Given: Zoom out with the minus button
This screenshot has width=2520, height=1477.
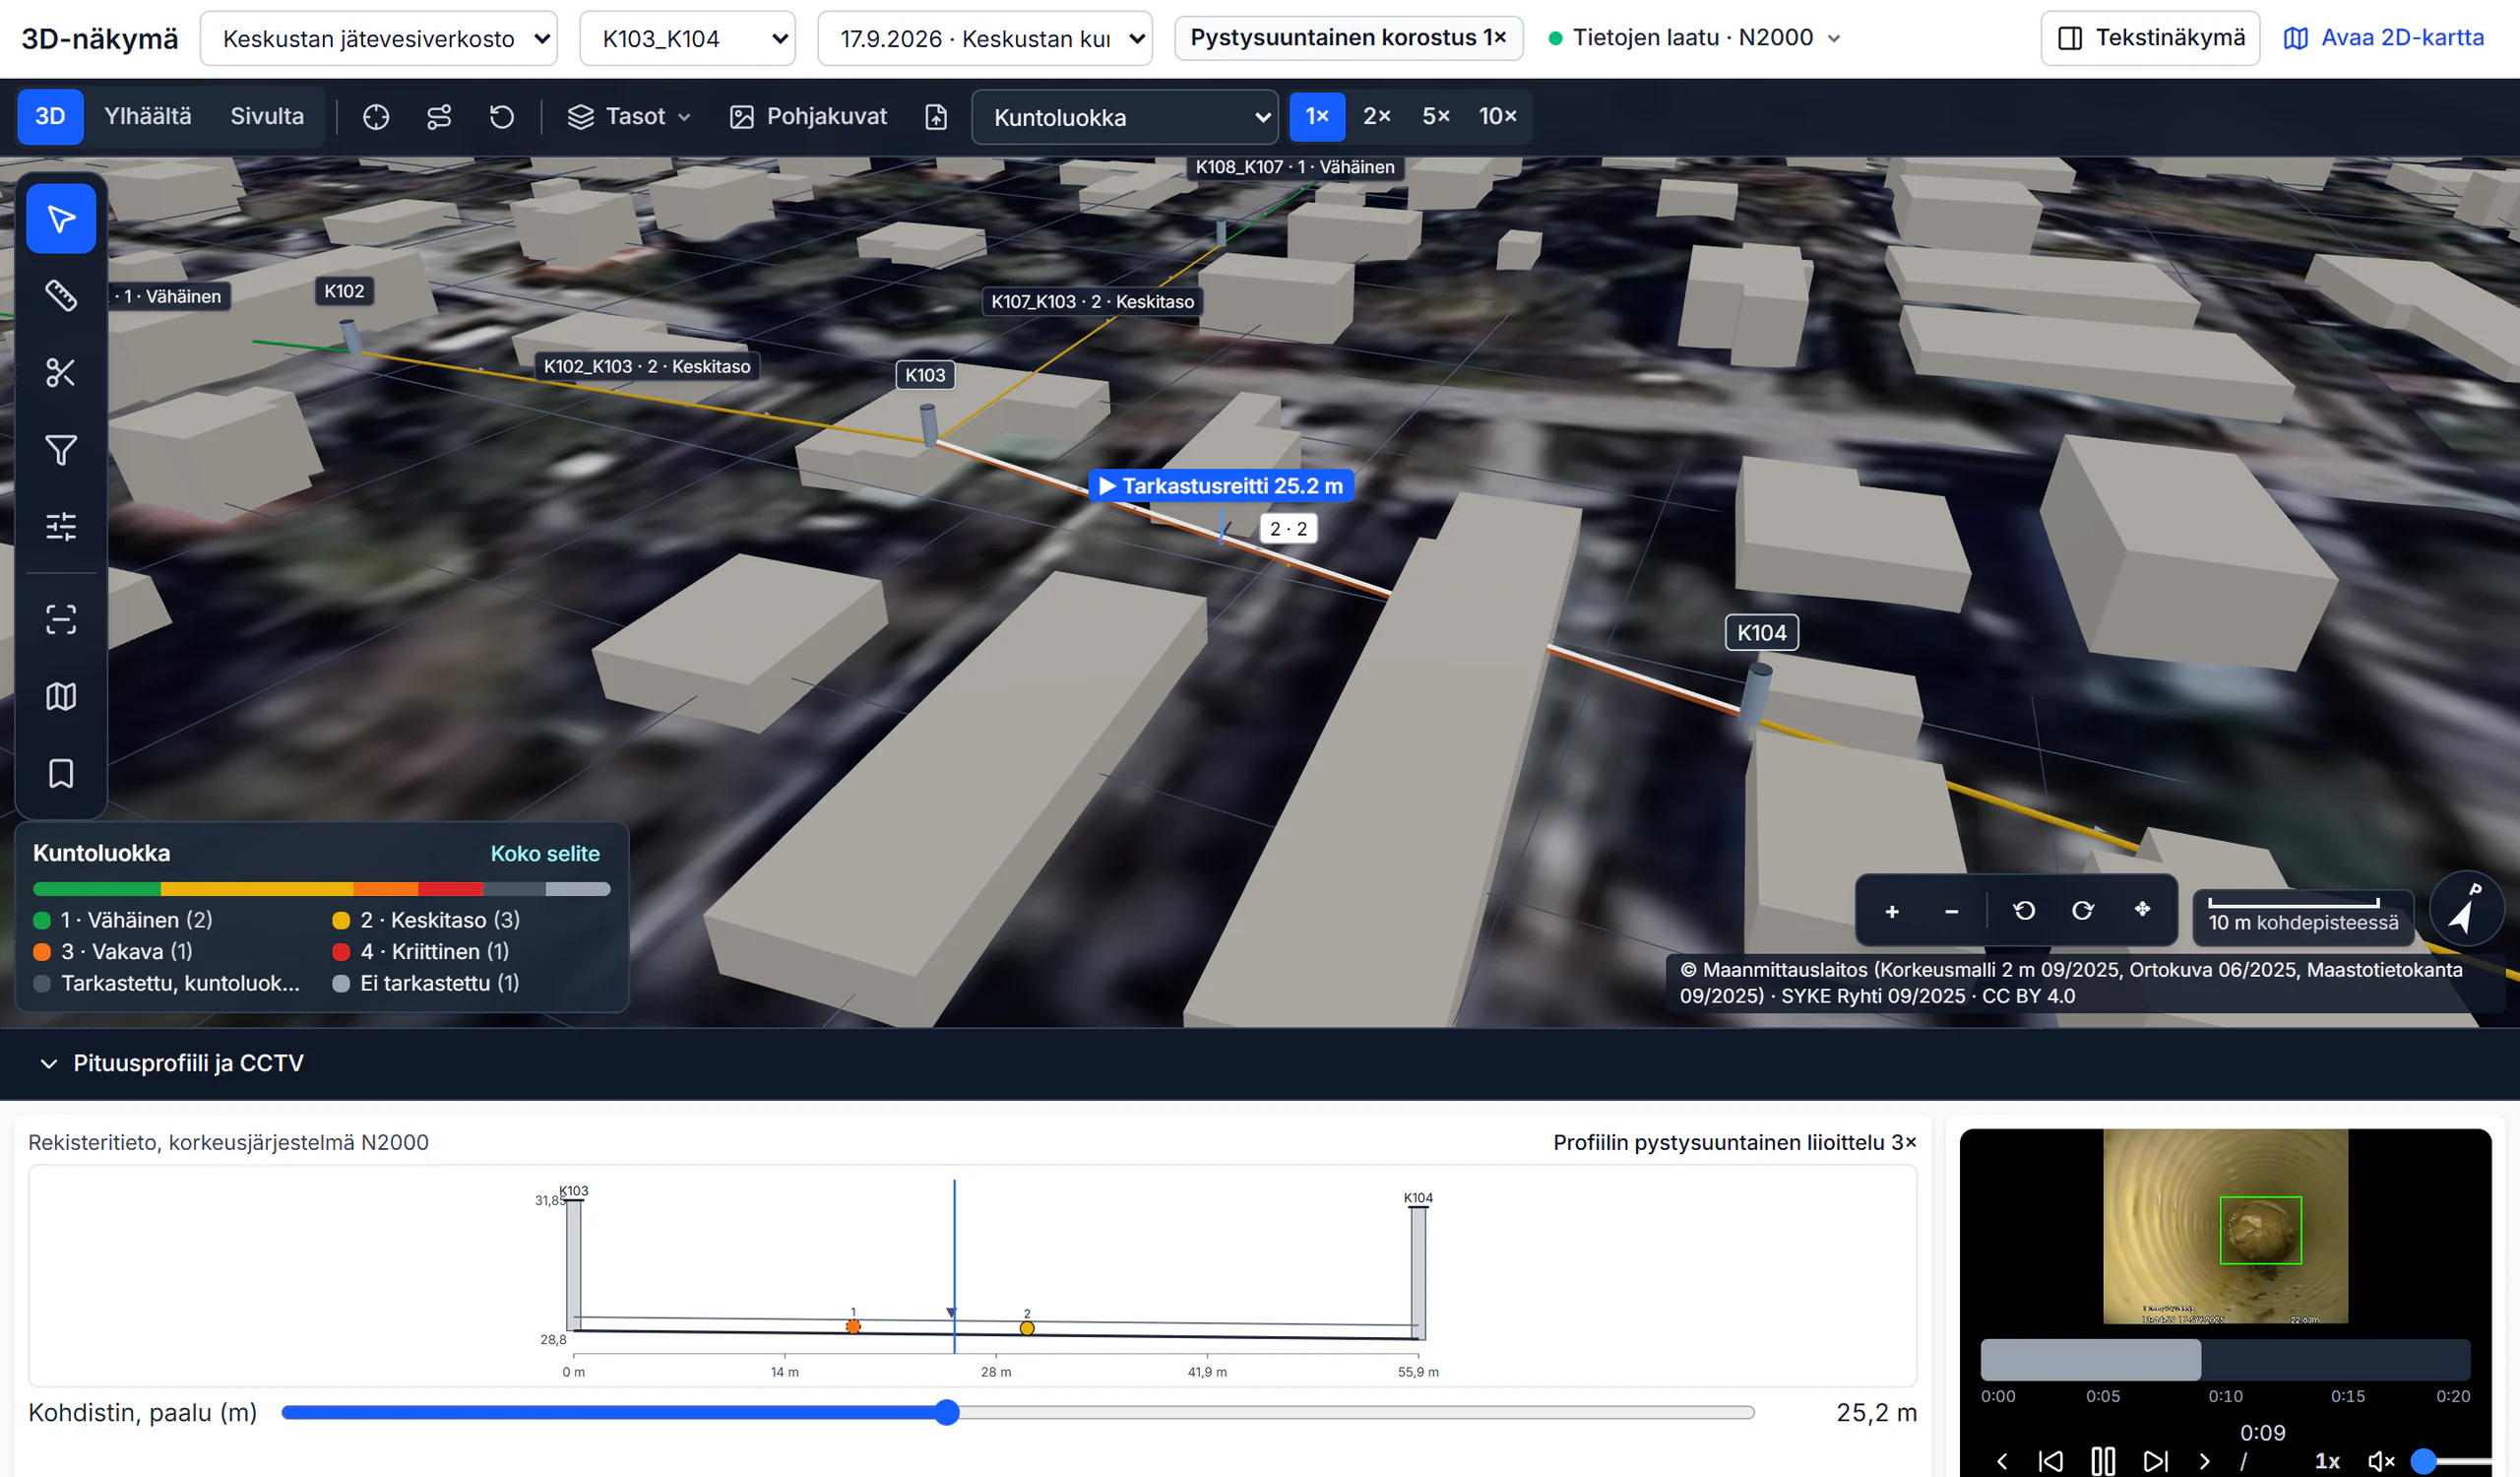Looking at the screenshot, I should click(1951, 911).
